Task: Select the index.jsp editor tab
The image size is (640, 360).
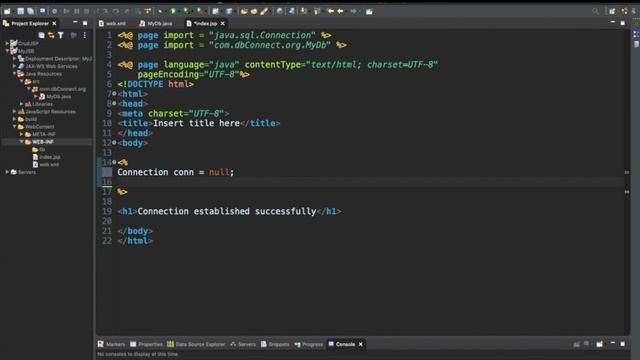Action: (202, 24)
